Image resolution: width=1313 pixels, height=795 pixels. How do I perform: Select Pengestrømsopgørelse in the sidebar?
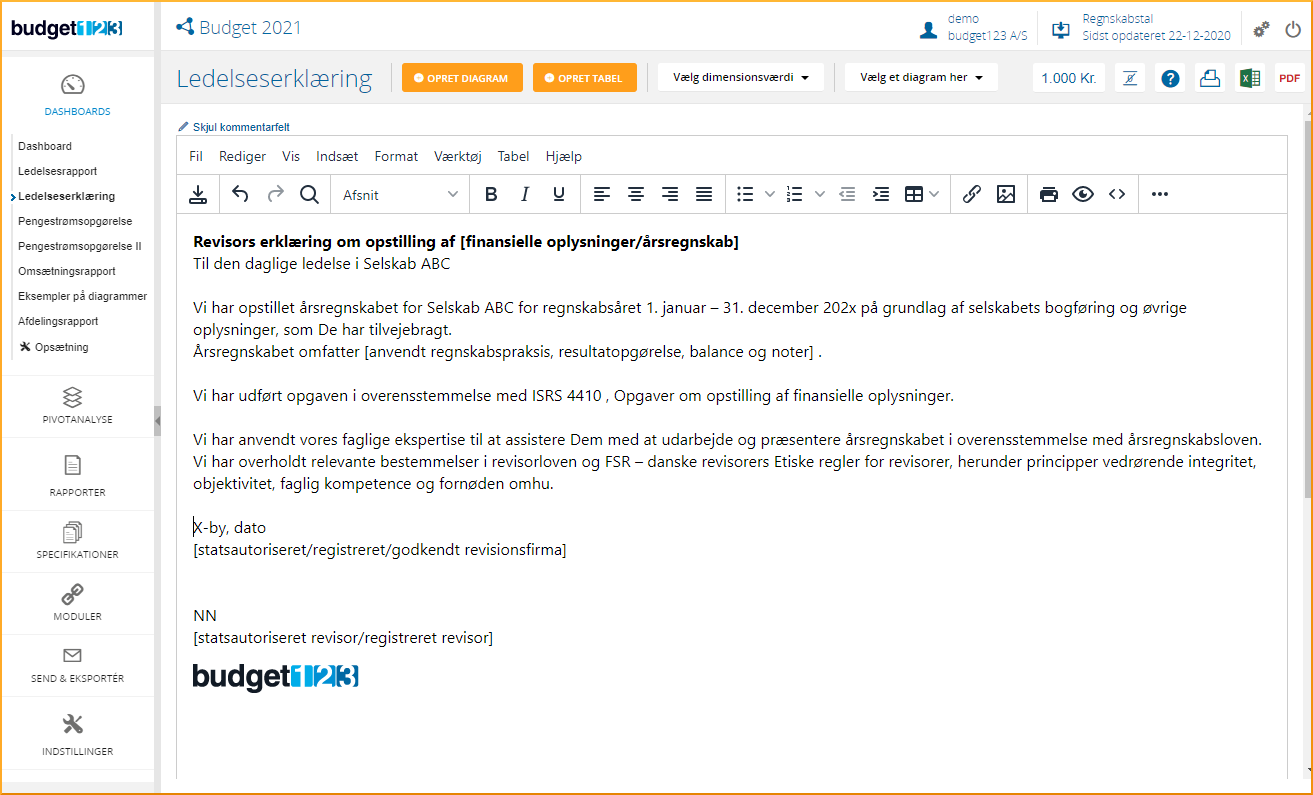coord(75,221)
